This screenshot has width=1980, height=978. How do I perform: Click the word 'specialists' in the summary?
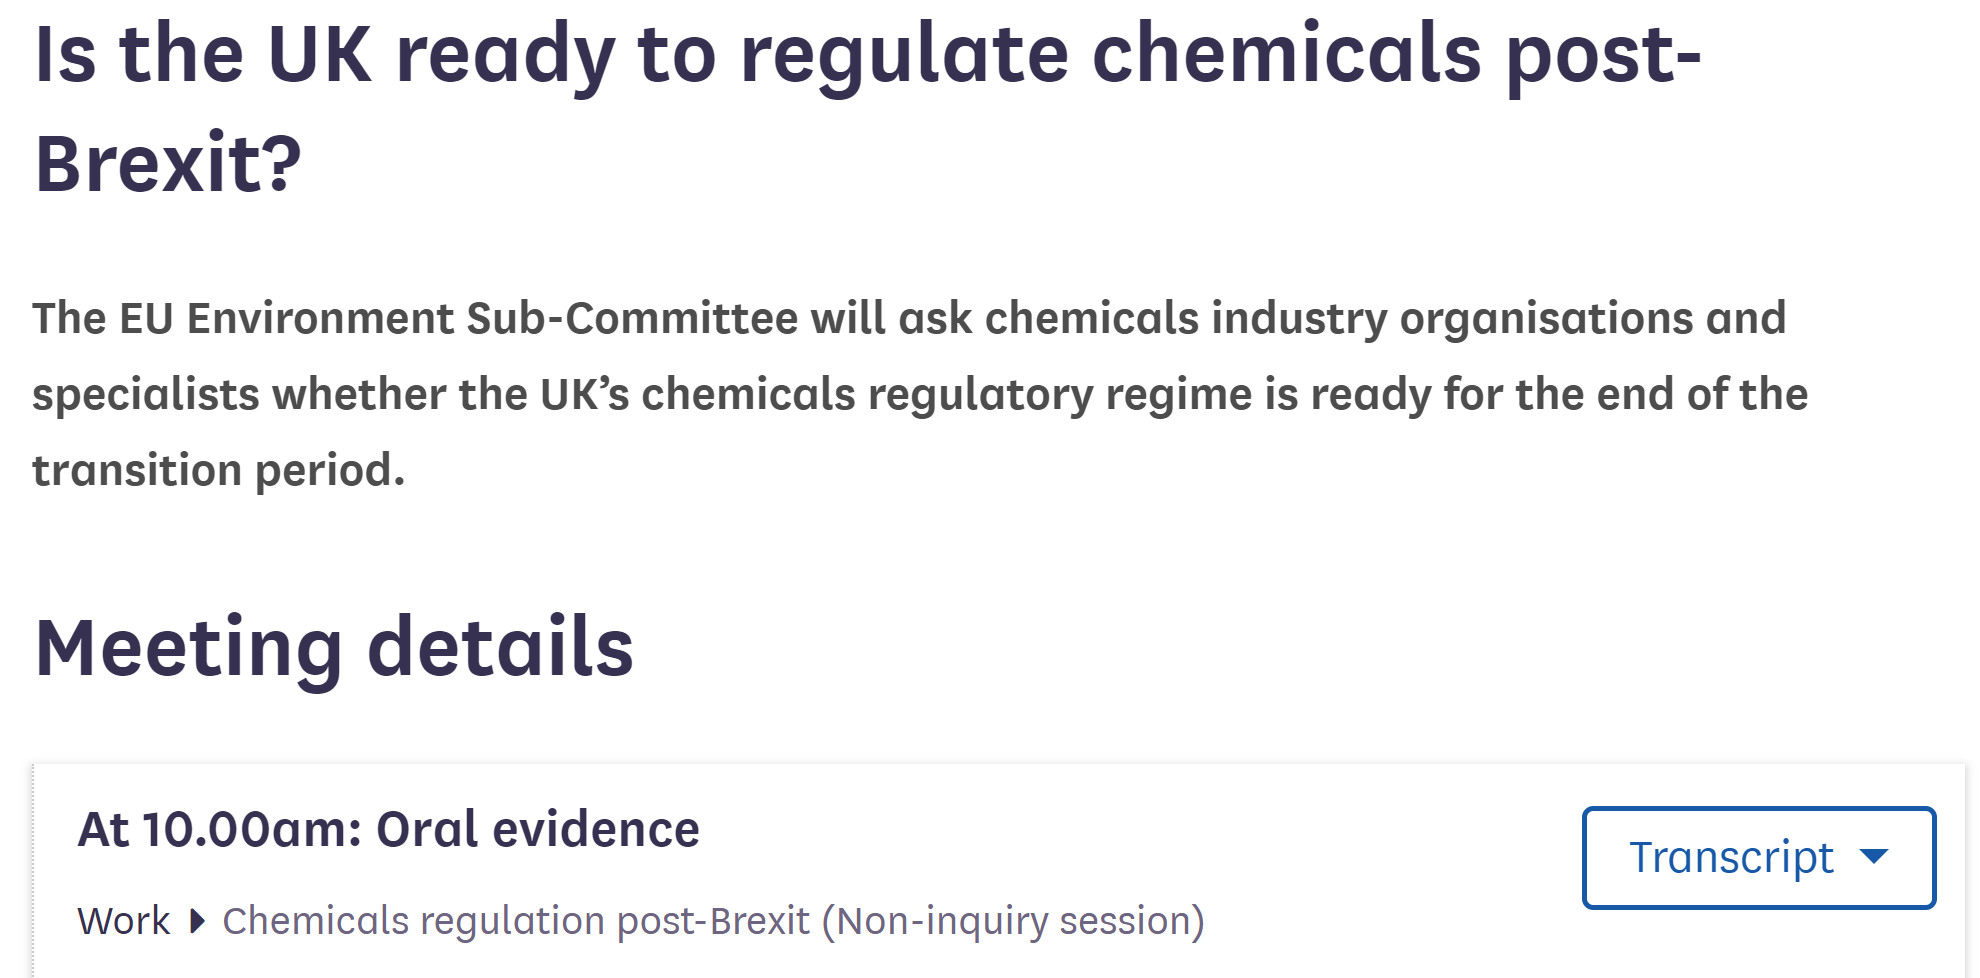coord(146,395)
